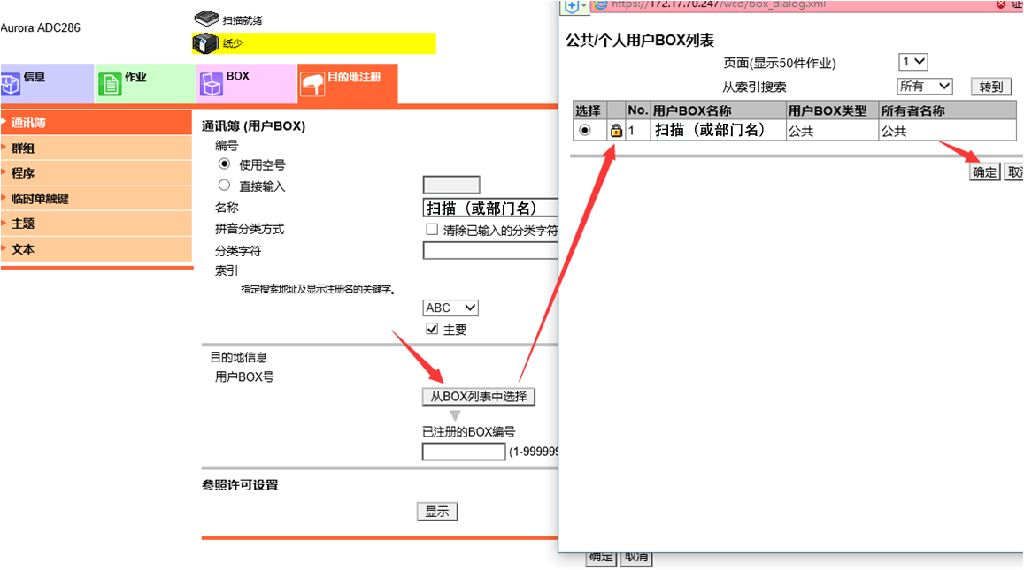Click the paper-low printer icon

coord(205,44)
